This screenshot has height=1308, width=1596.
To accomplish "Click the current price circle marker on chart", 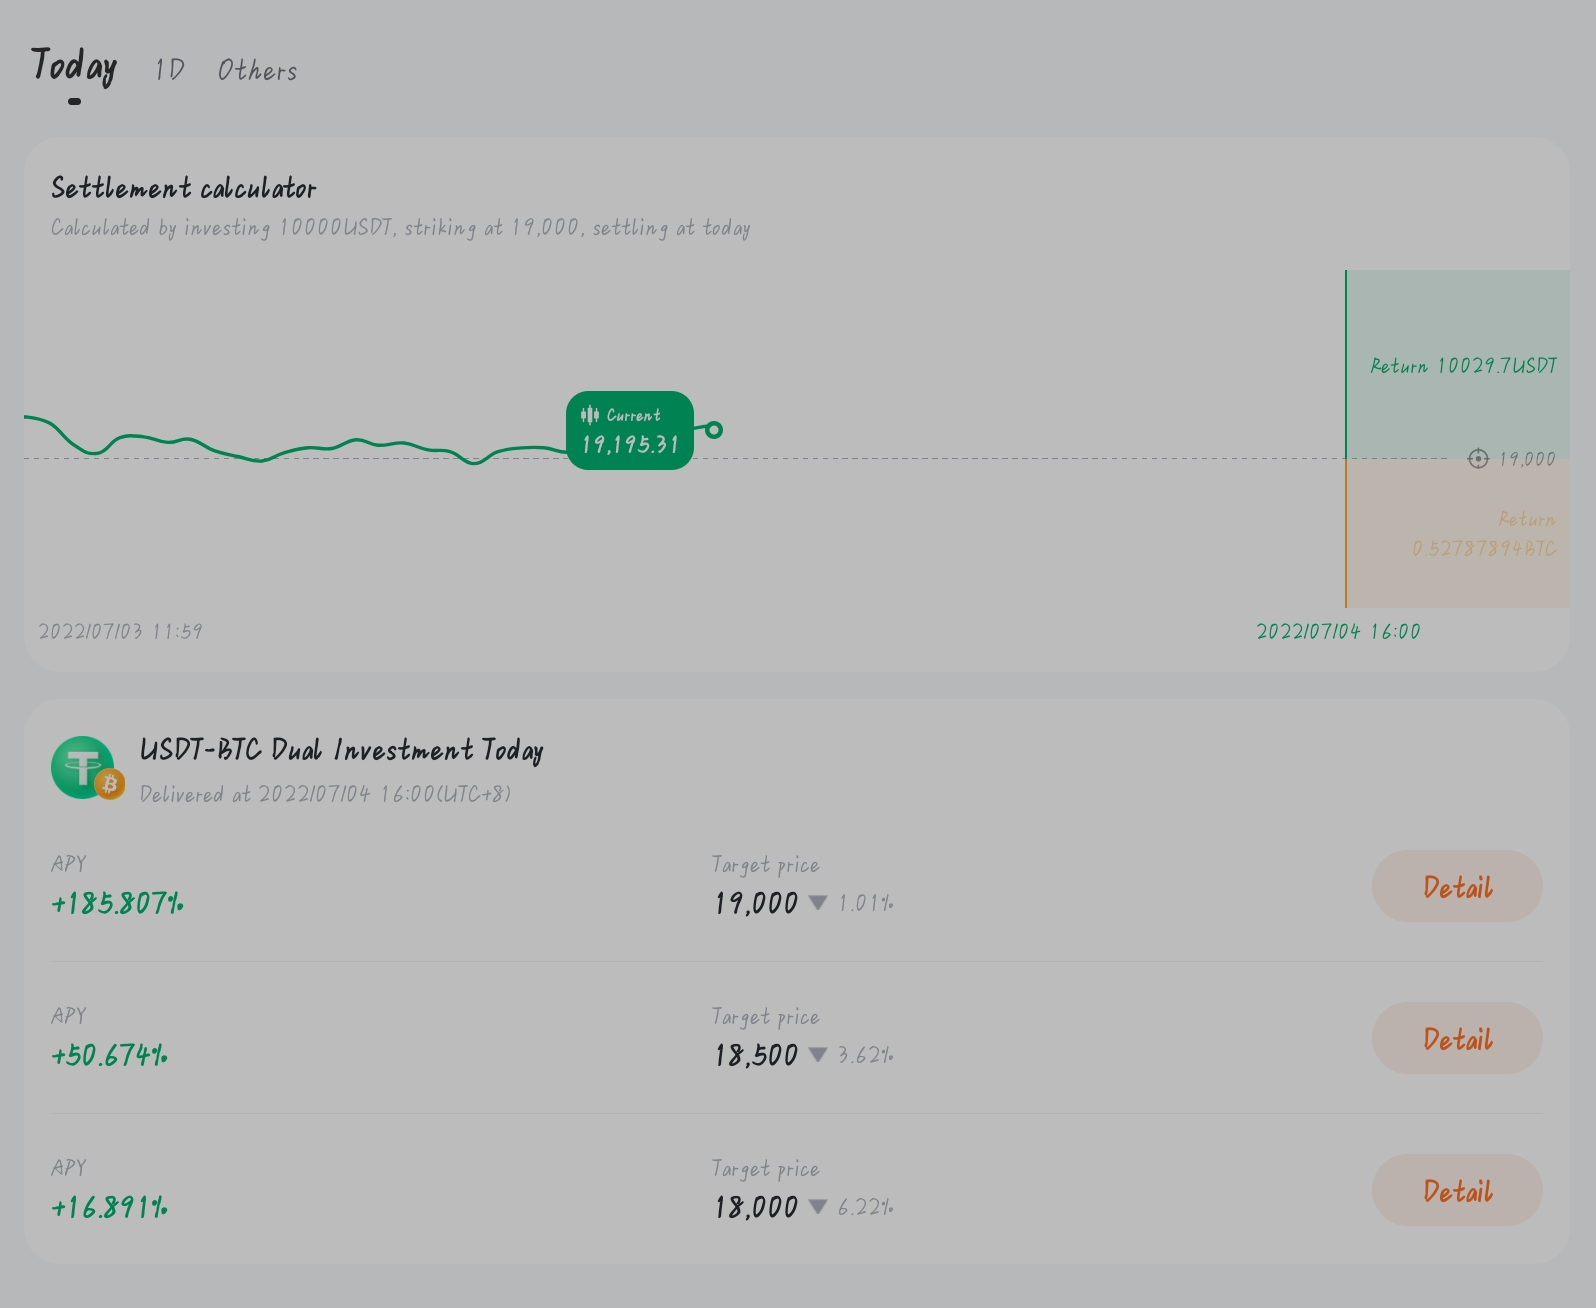I will 713,430.
